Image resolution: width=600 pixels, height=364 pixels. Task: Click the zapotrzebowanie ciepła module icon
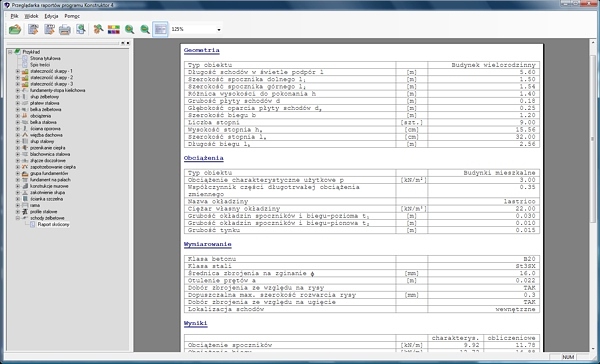tap(25, 167)
